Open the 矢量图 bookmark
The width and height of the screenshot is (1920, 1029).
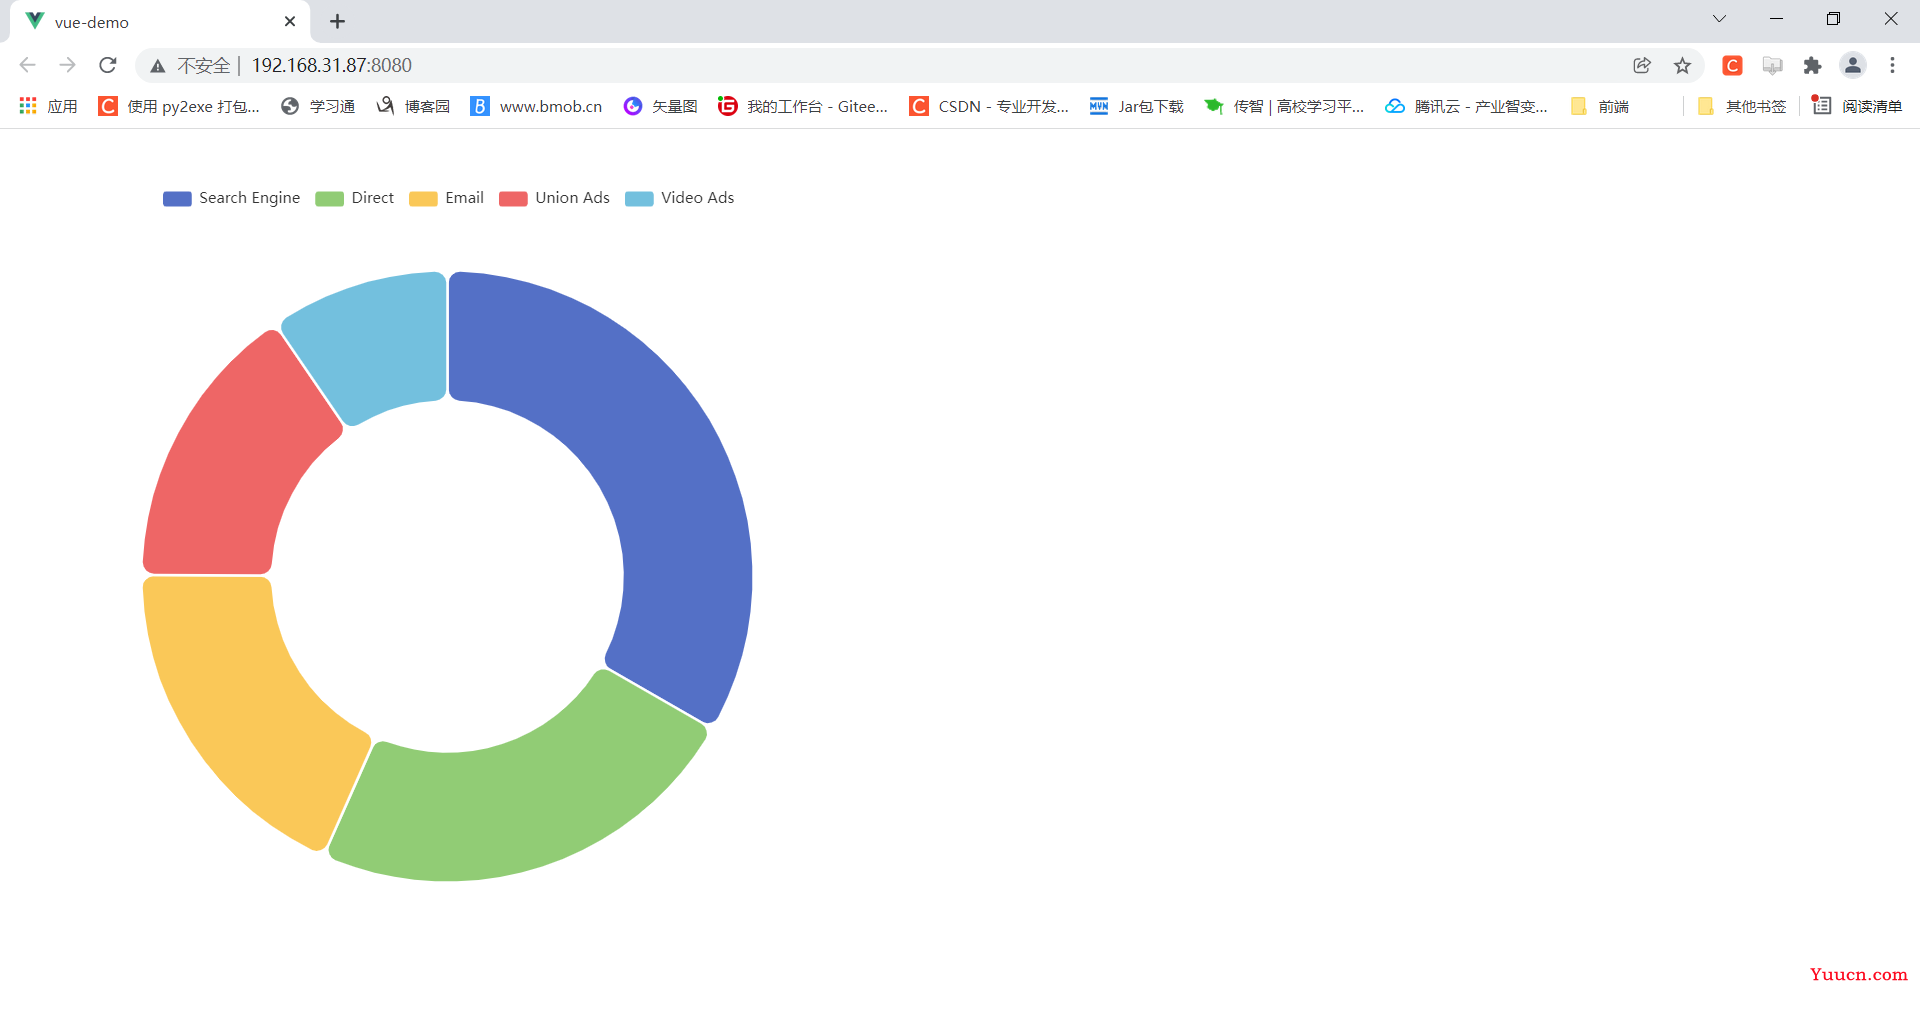pyautogui.click(x=660, y=106)
